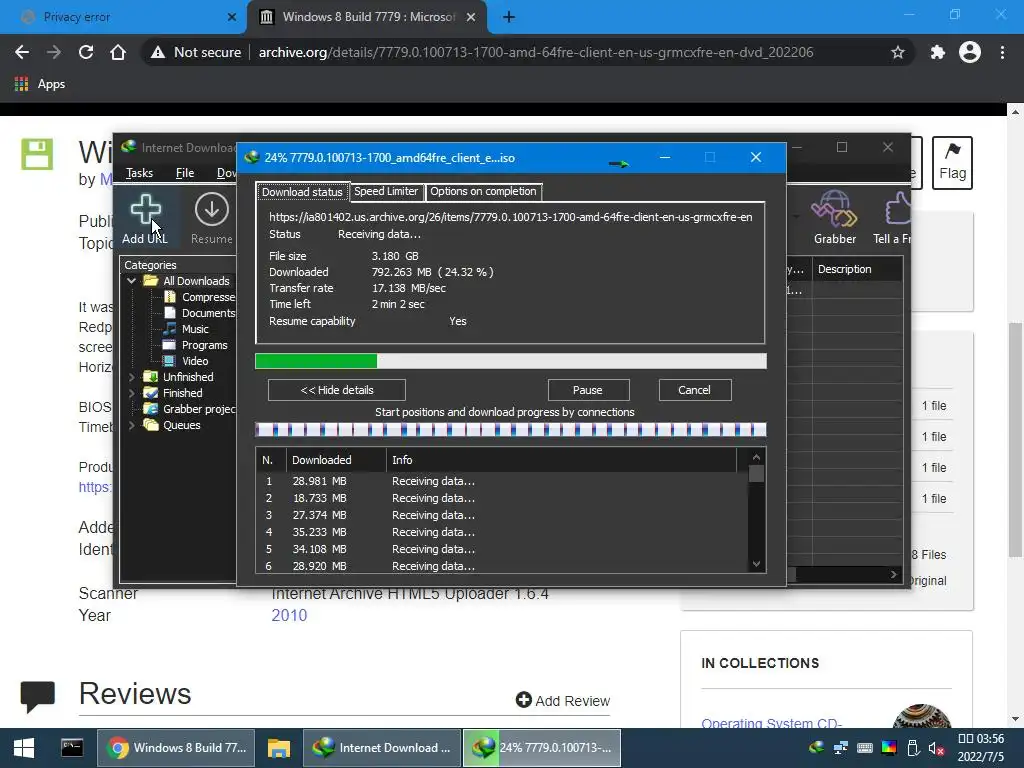Click the Not secure warning icon
The image size is (1024, 768).
click(158, 52)
